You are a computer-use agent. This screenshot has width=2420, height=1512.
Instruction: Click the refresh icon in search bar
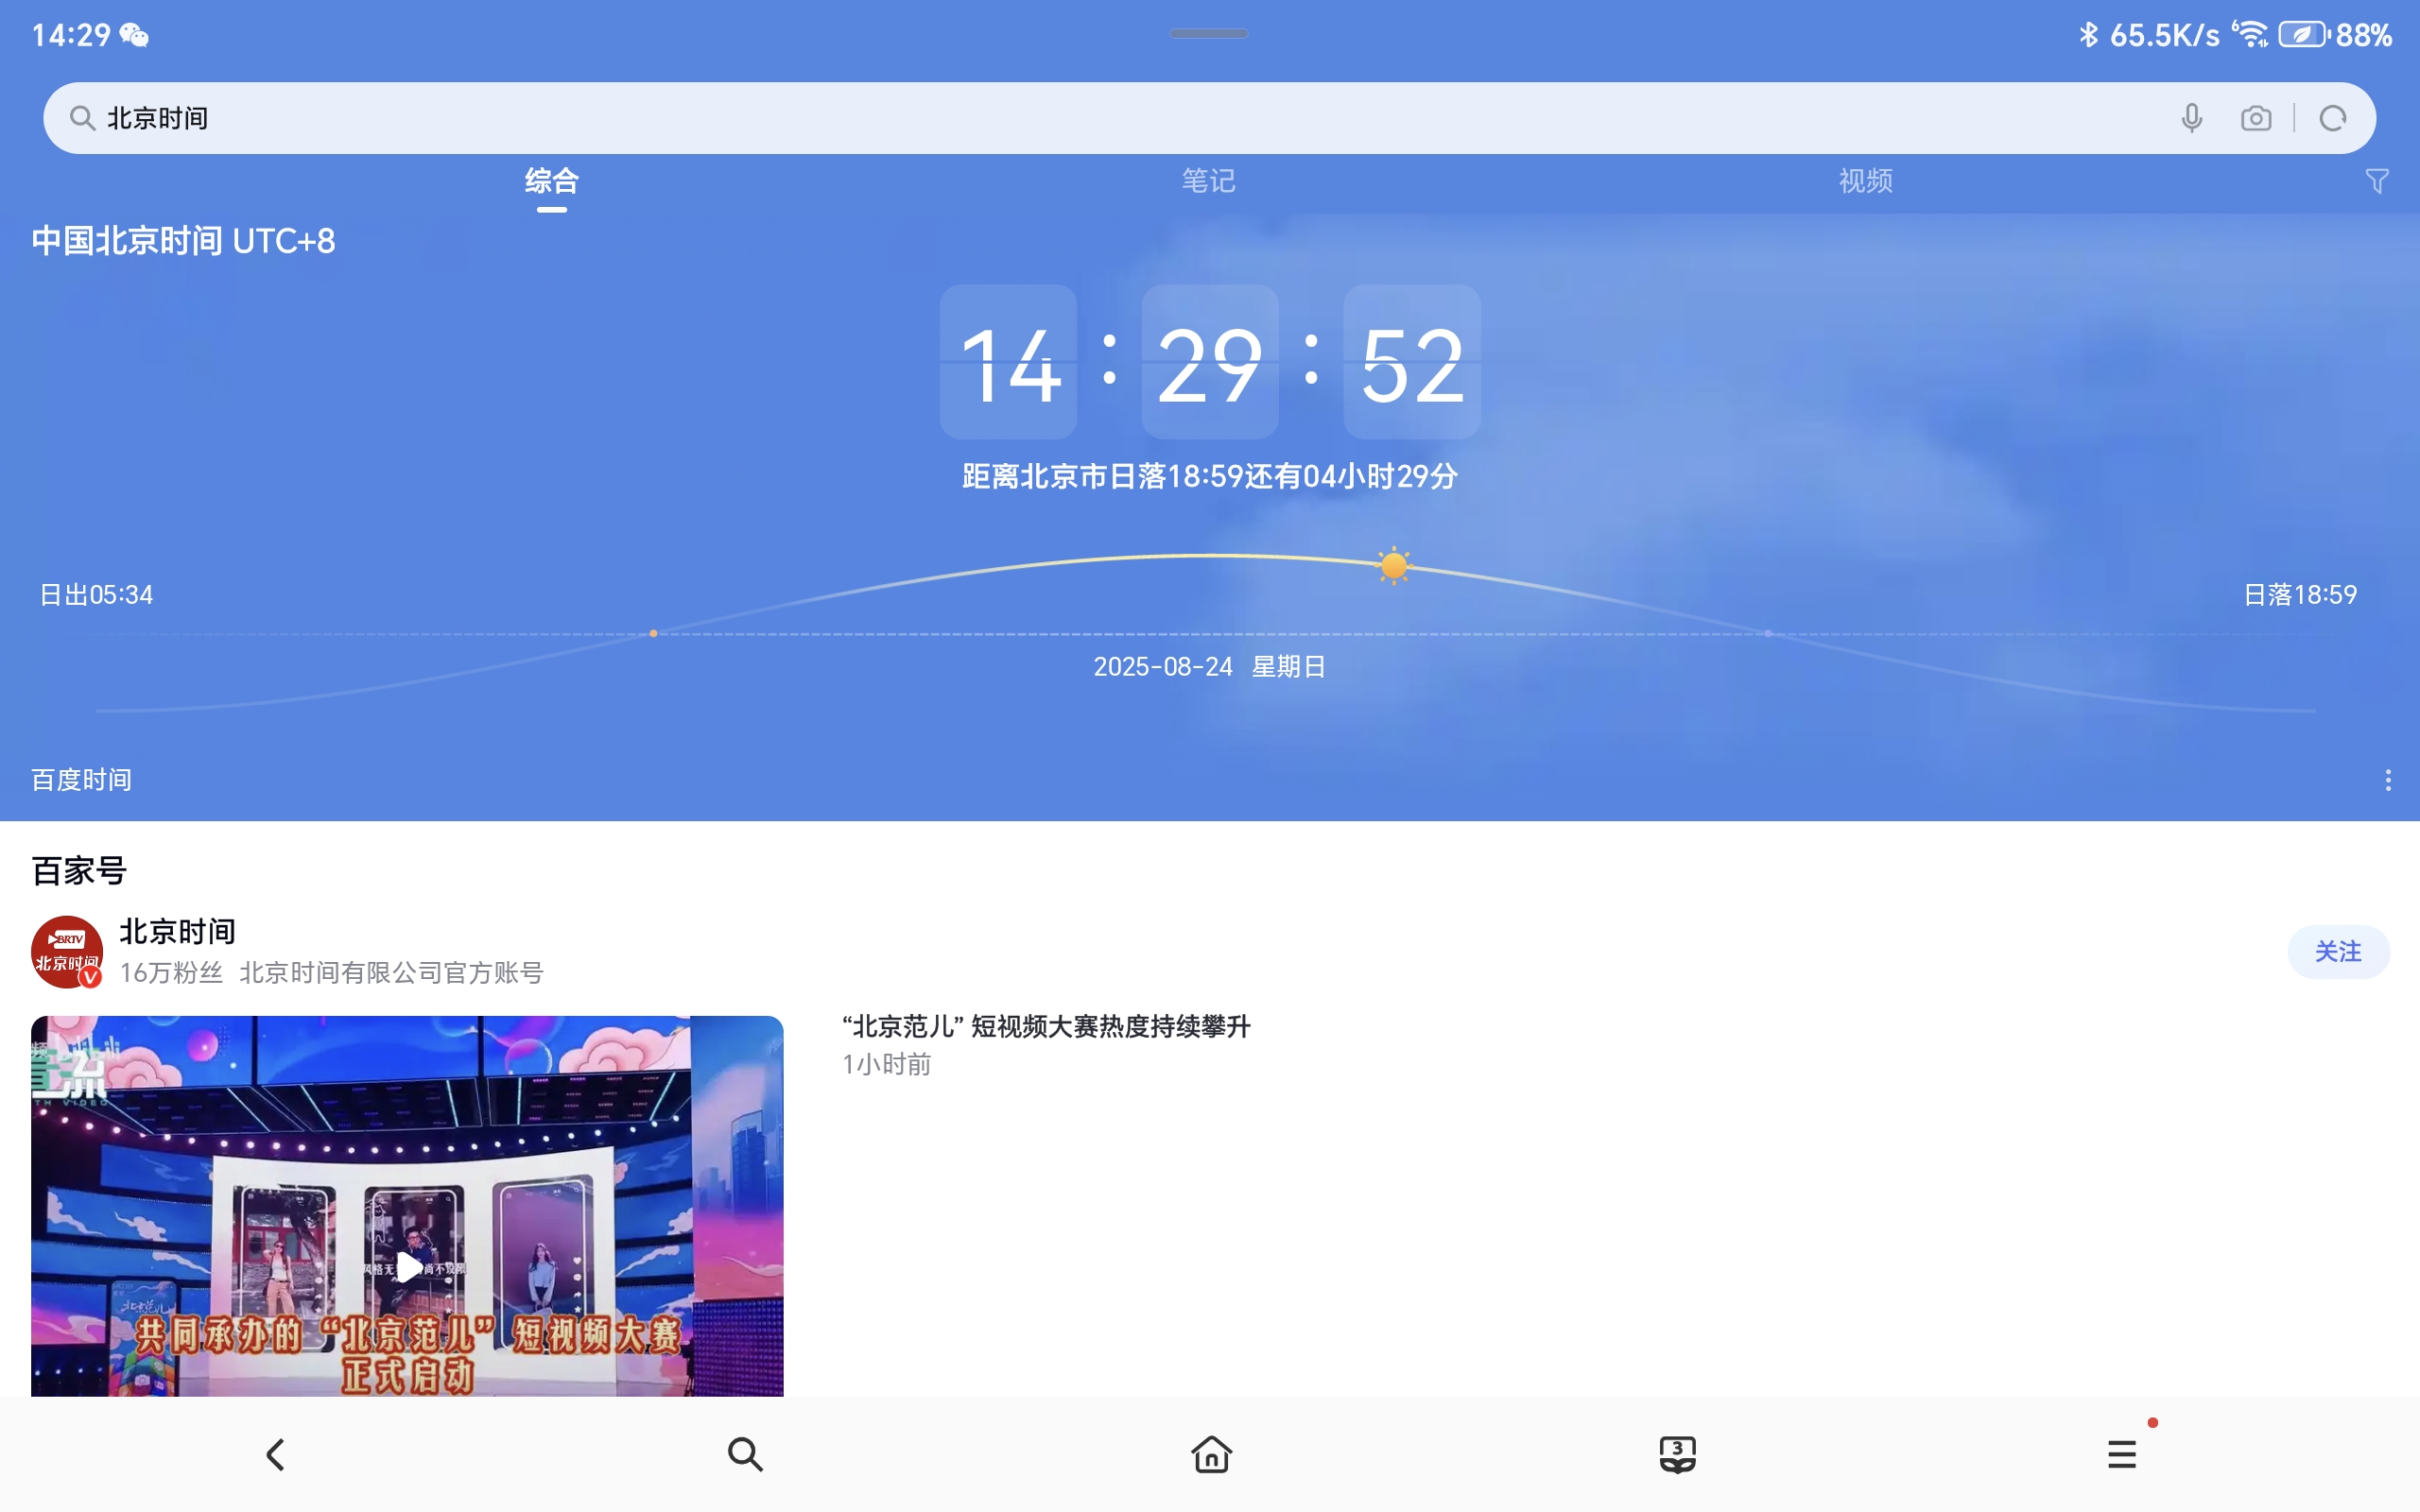pos(2332,118)
